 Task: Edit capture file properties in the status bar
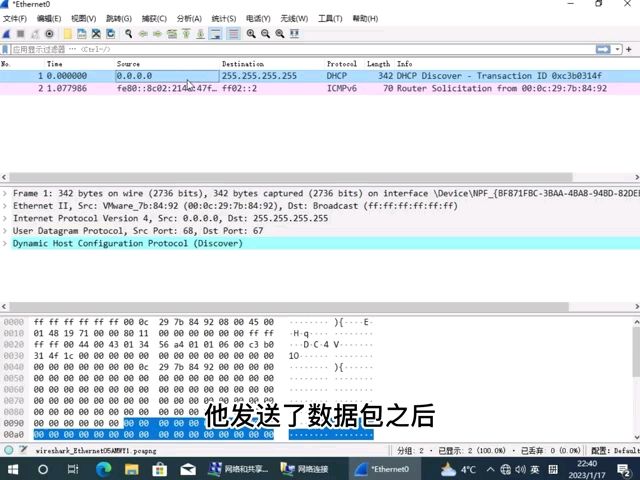coord(23,450)
